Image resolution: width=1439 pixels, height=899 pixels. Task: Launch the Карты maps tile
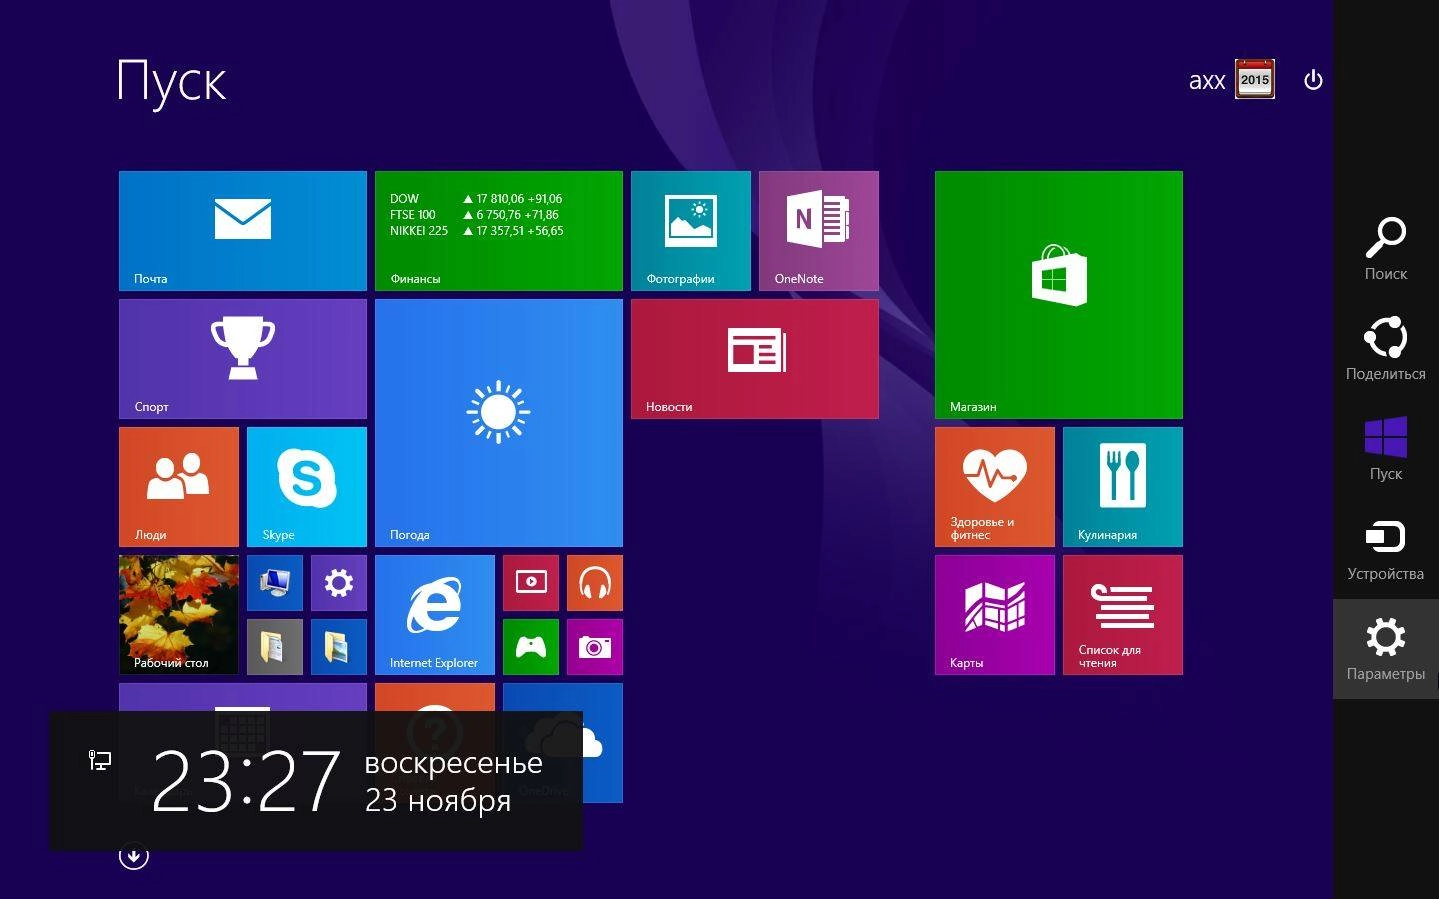(x=995, y=615)
